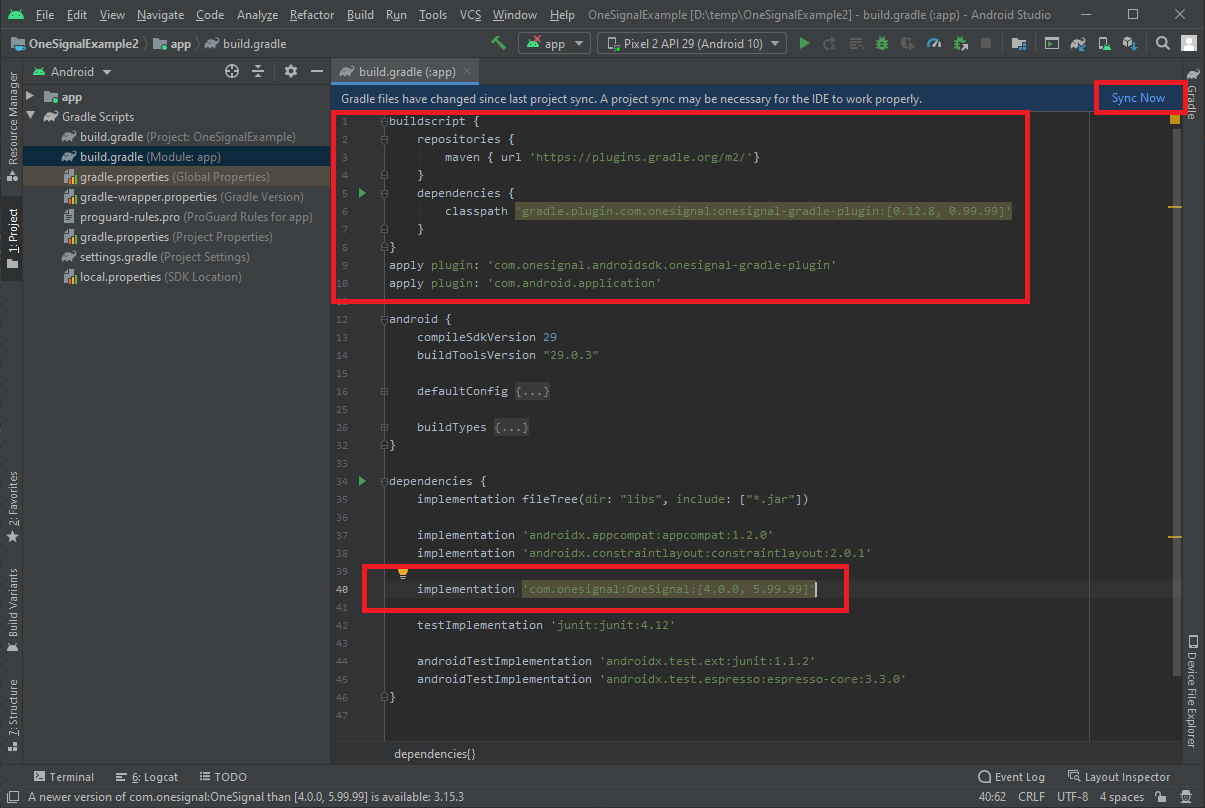Open the Android view selector dropdown
Image resolution: width=1205 pixels, height=808 pixels.
click(72, 71)
